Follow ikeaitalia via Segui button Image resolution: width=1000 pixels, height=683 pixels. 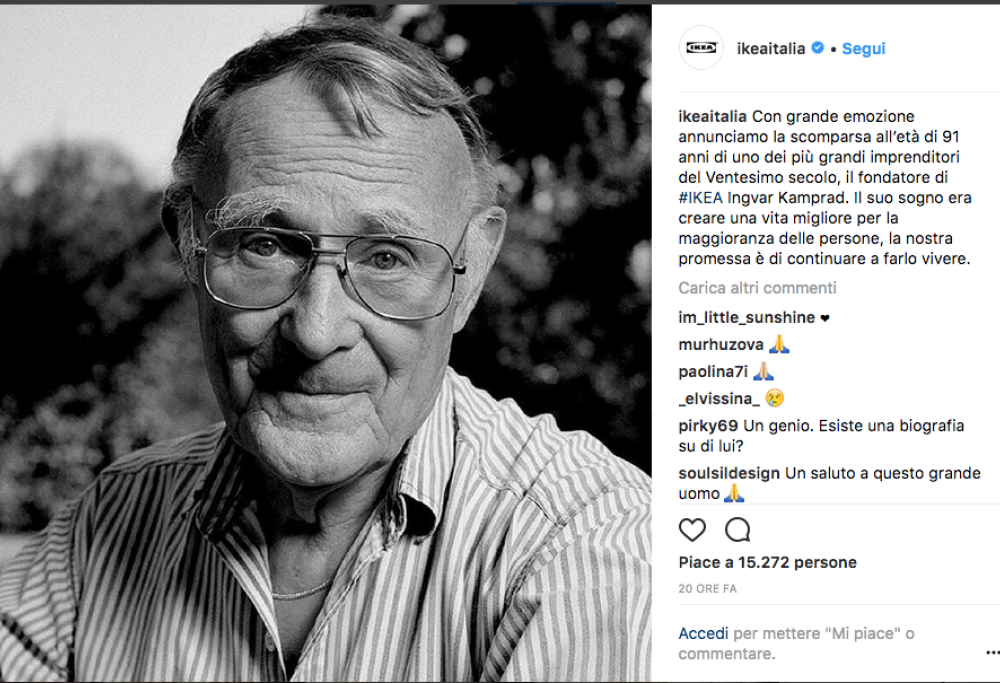click(x=863, y=48)
